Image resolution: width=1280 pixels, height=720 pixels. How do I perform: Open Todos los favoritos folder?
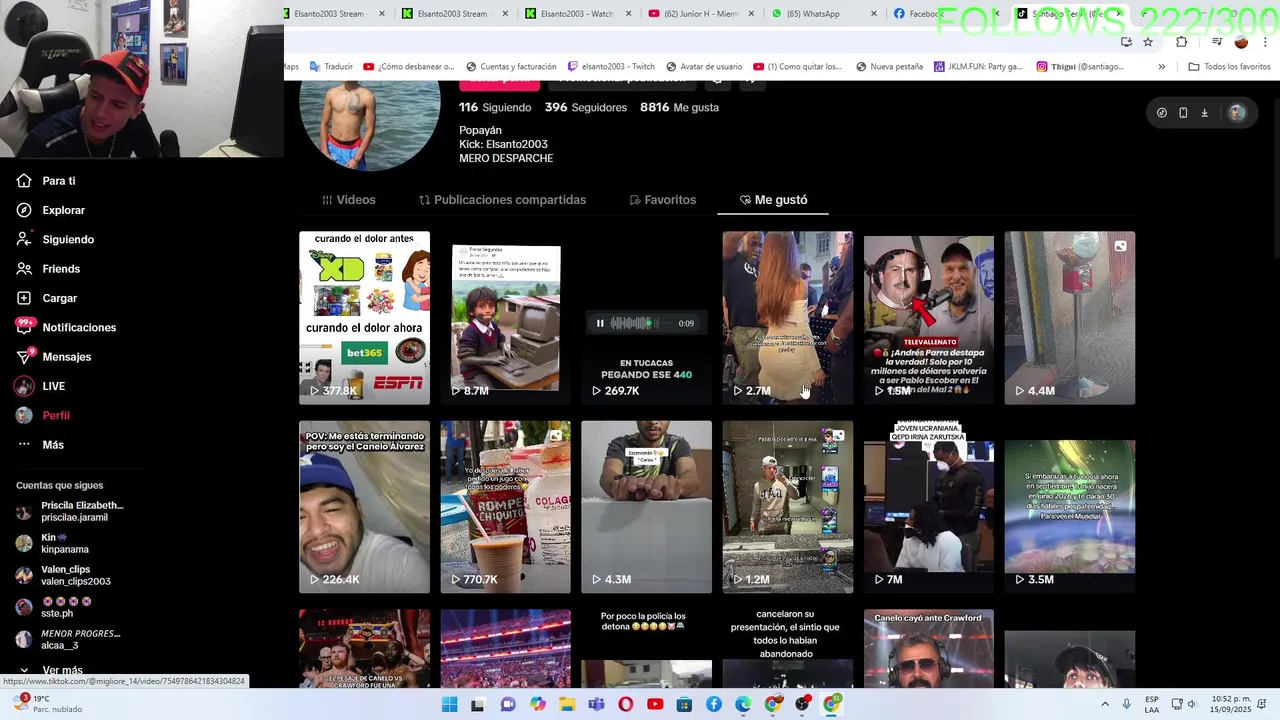point(1229,67)
